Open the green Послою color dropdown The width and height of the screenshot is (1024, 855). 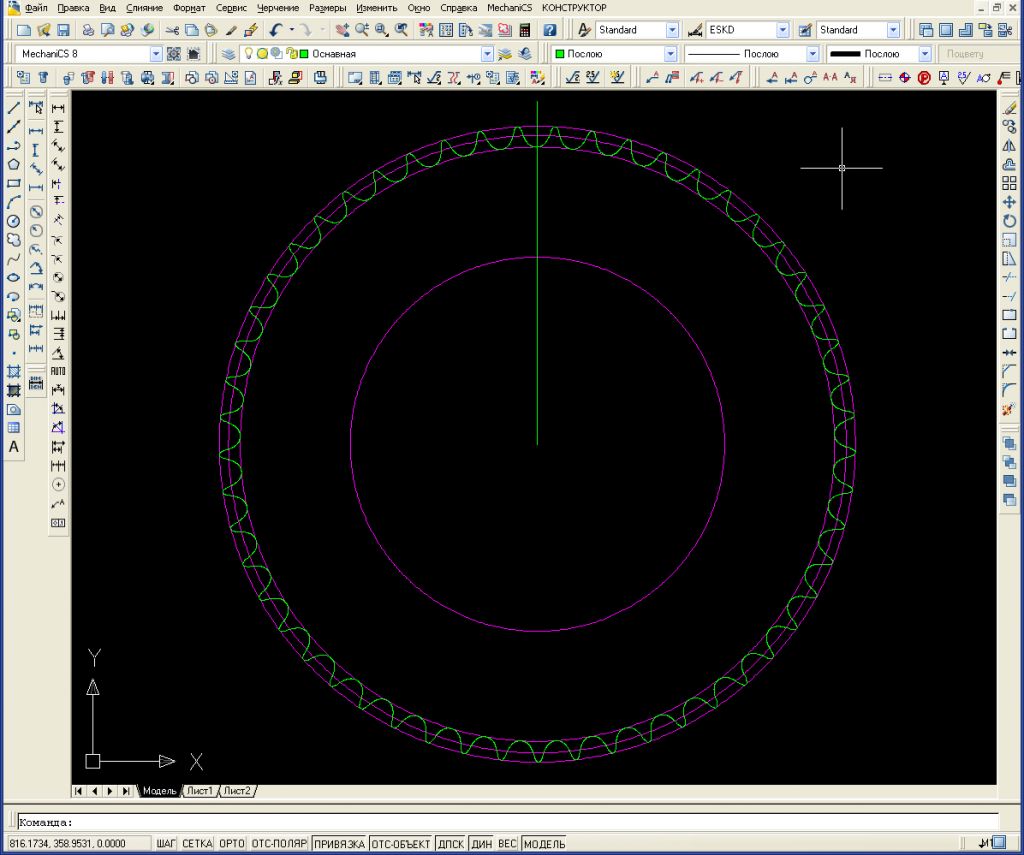pos(669,54)
